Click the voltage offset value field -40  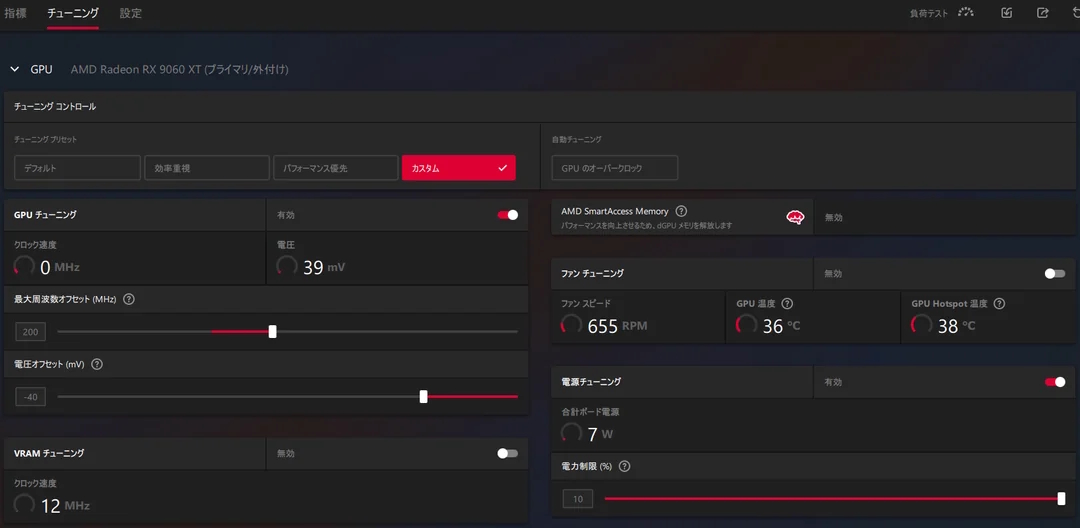pyautogui.click(x=30, y=397)
